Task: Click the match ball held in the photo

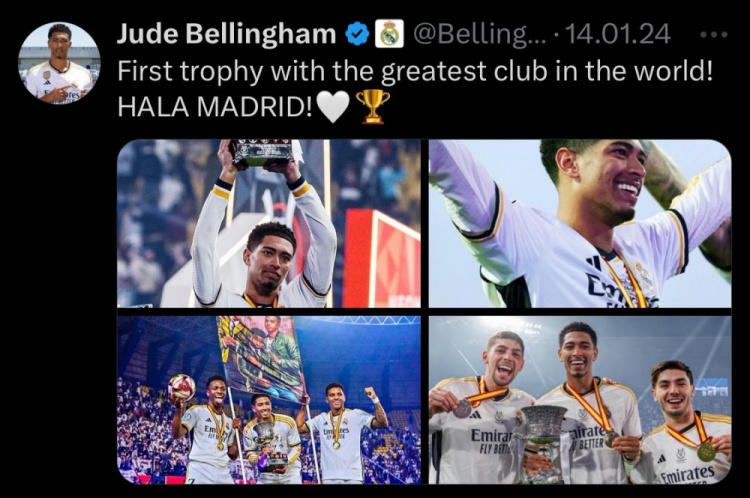Action: (x=181, y=387)
